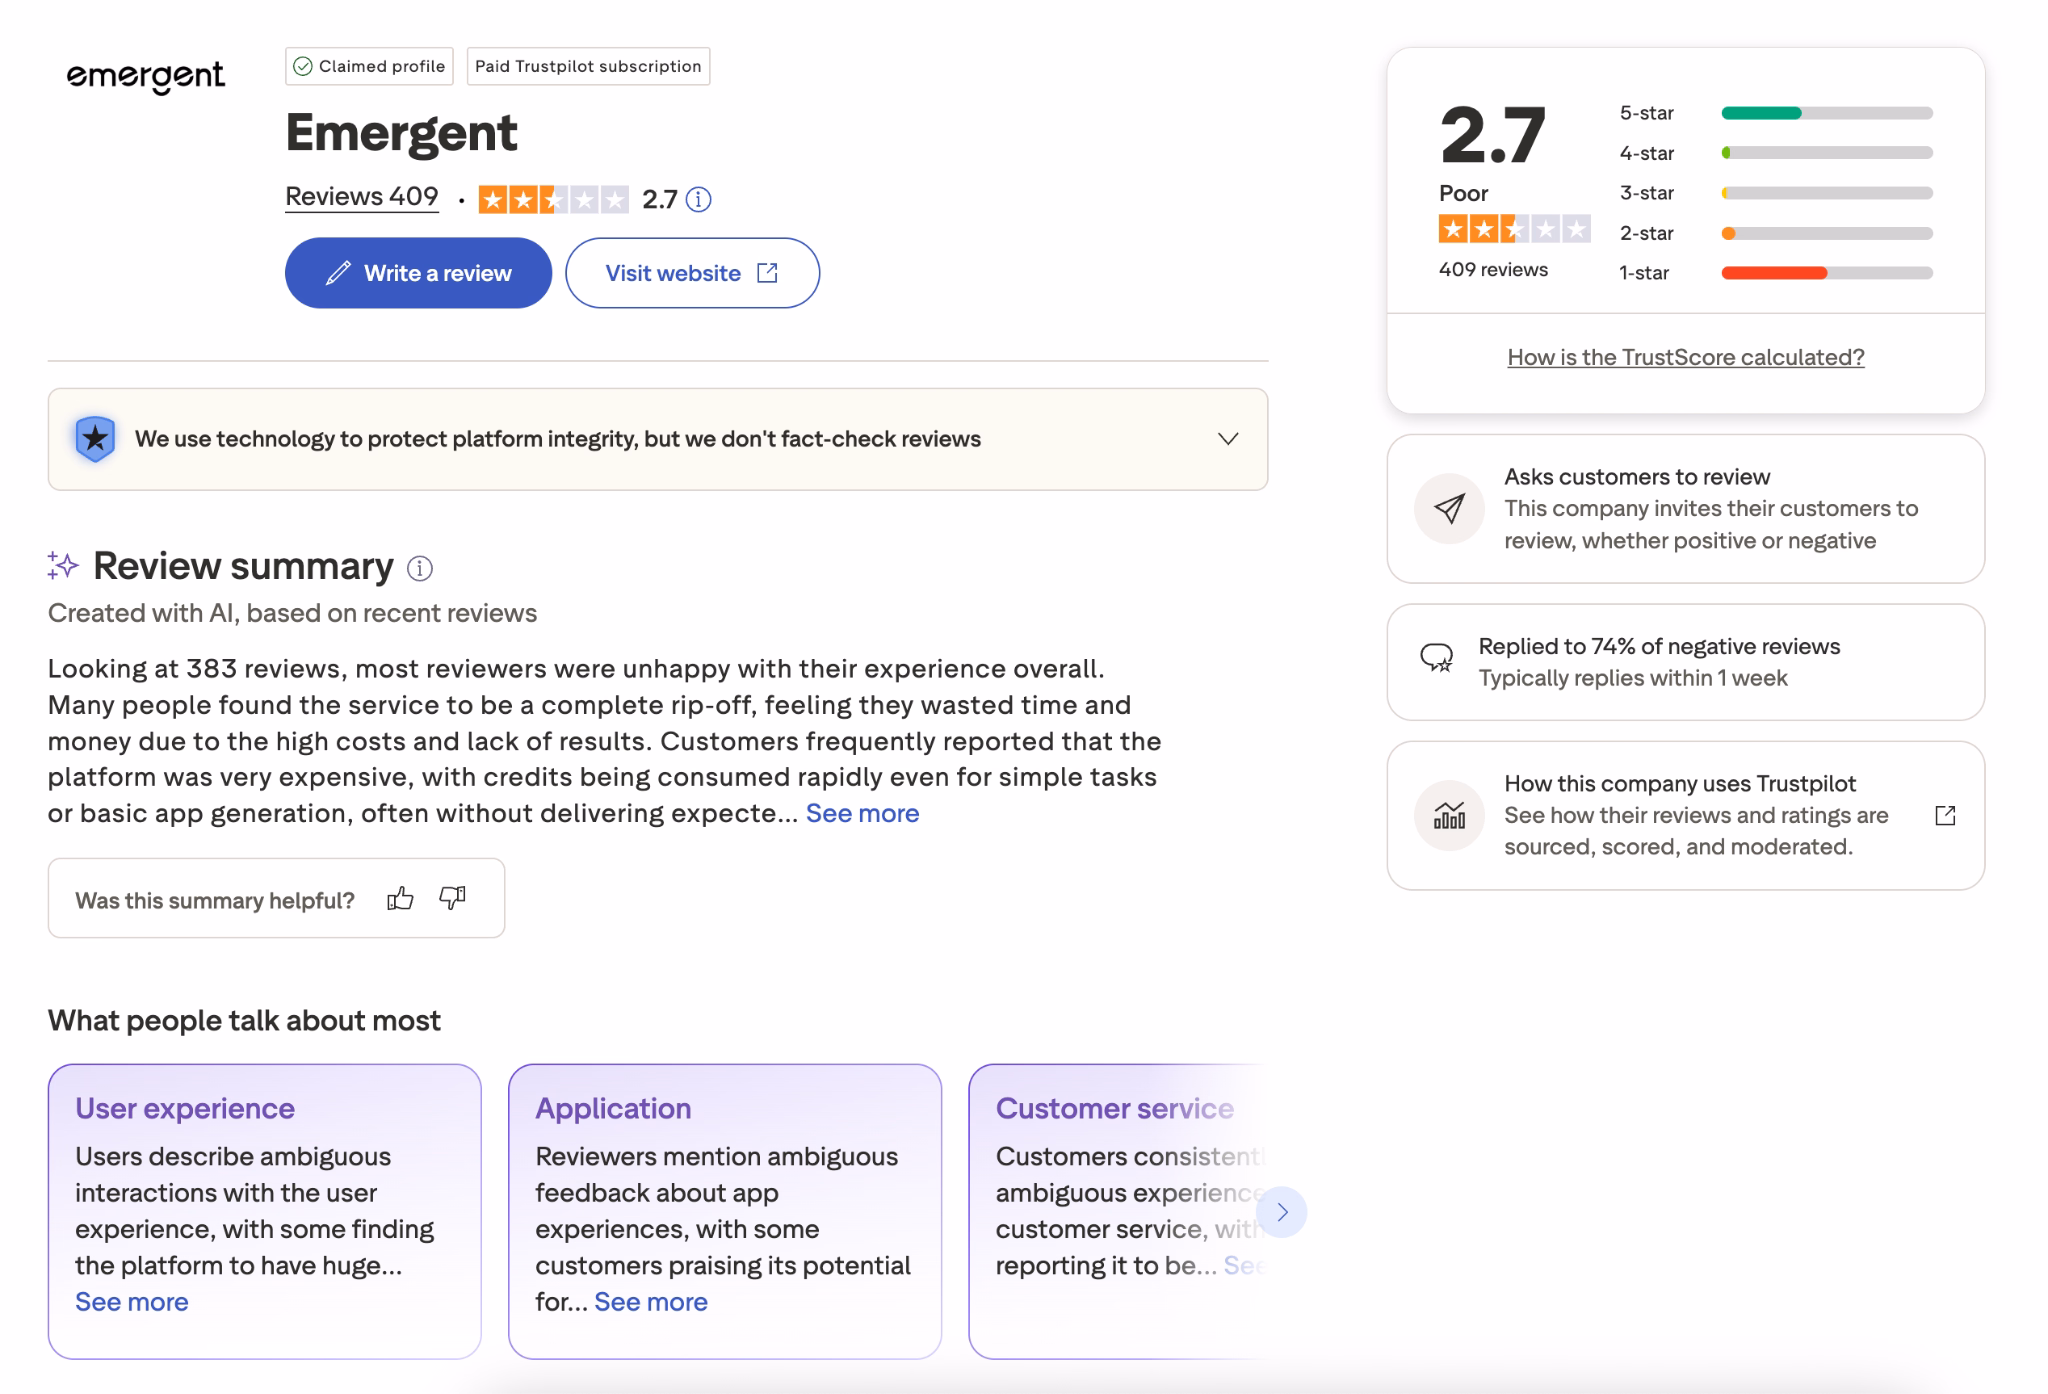Click the Write a review button

tap(418, 273)
